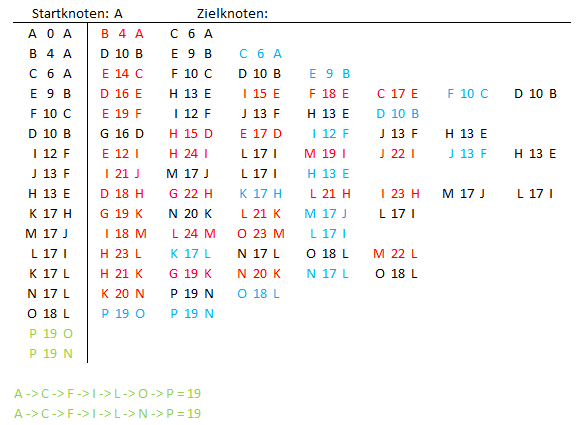Select the red 'H 24 I' entry
Viewport: 584px width, 425px height.
pos(189,154)
